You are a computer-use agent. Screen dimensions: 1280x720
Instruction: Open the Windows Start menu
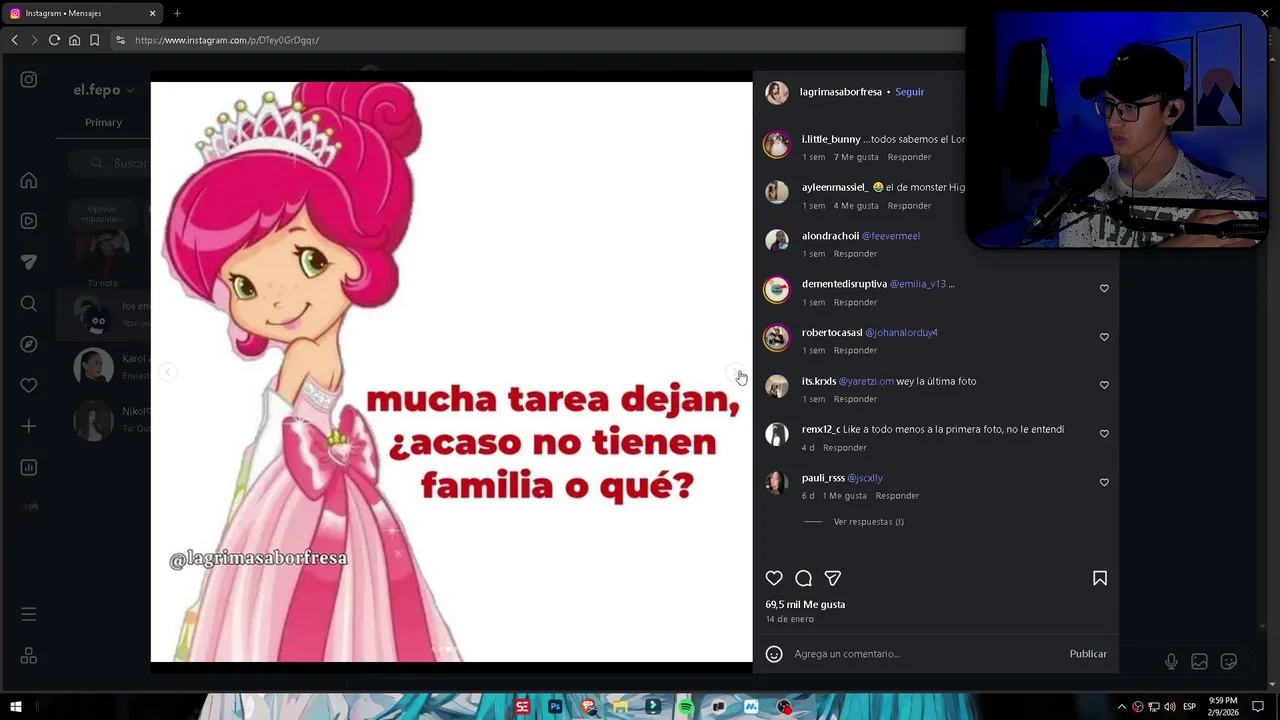(16, 707)
